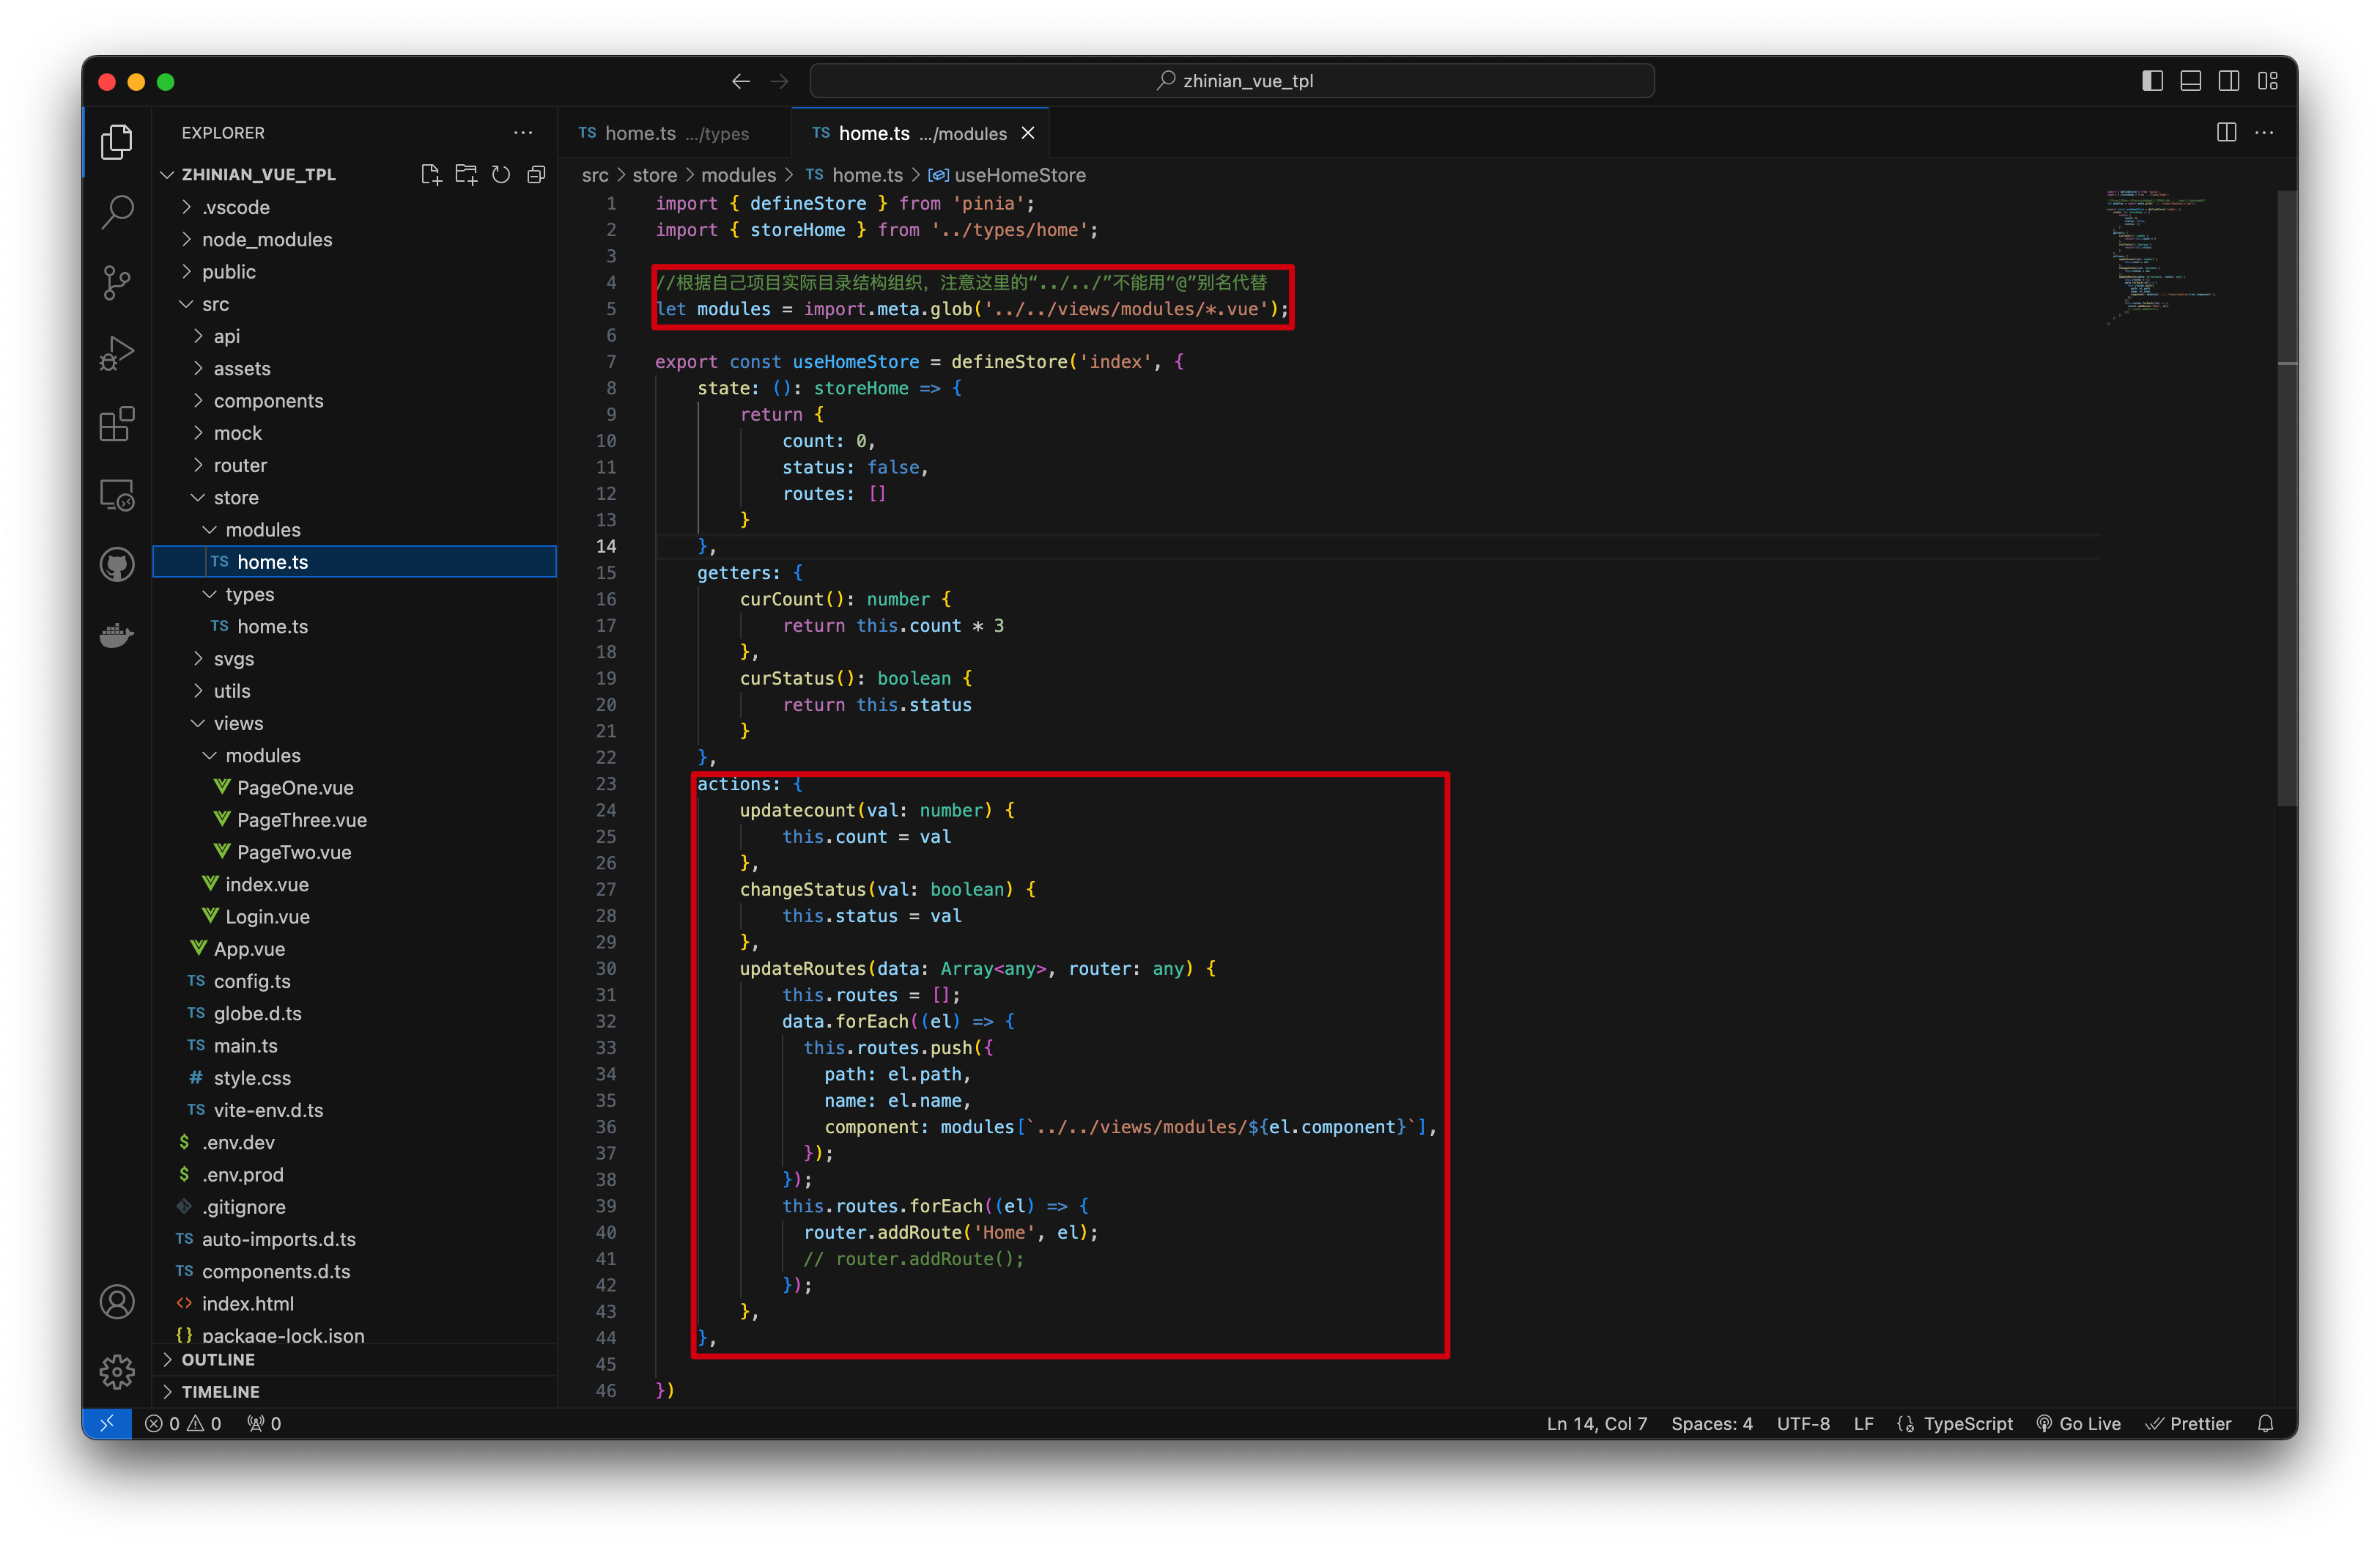Open the Remote Explorer view
The width and height of the screenshot is (2380, 1548).
117,495
